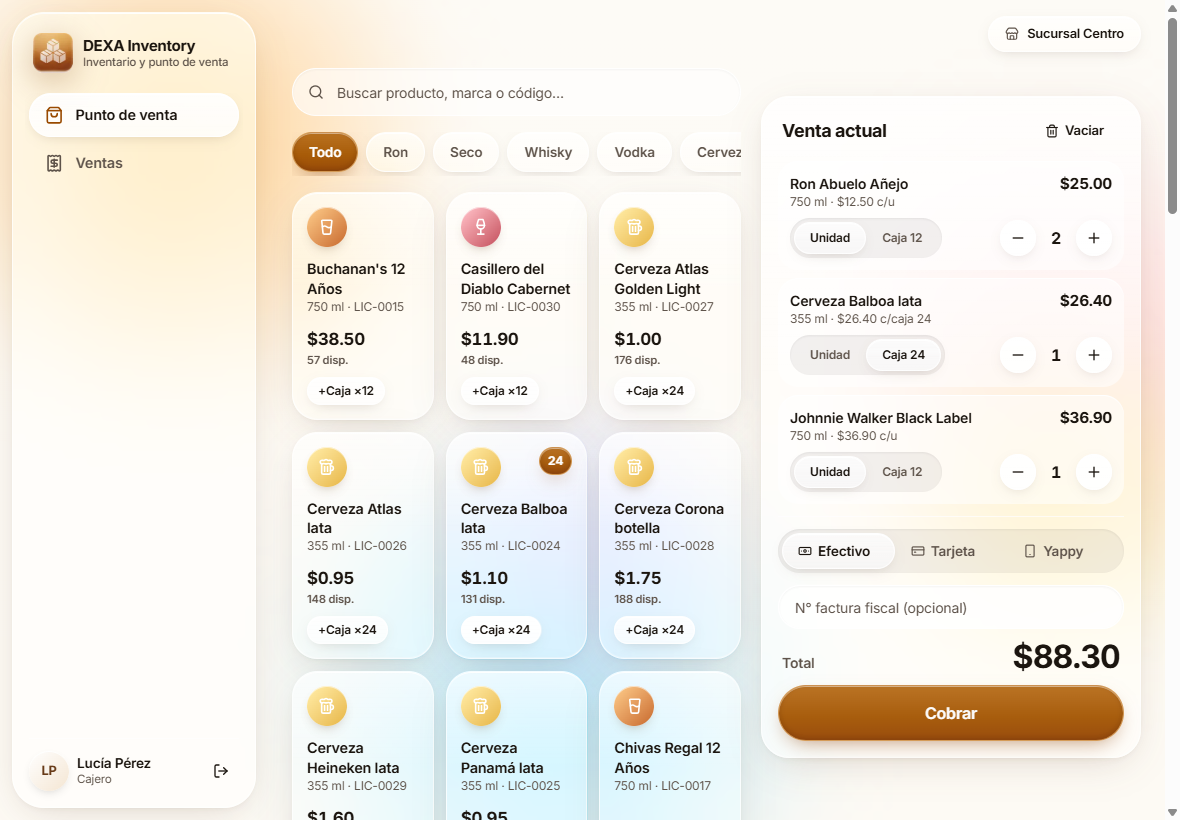This screenshot has height=820, width=1180.
Task: Filter products by Cerveza category
Action: pyautogui.click(x=711, y=152)
